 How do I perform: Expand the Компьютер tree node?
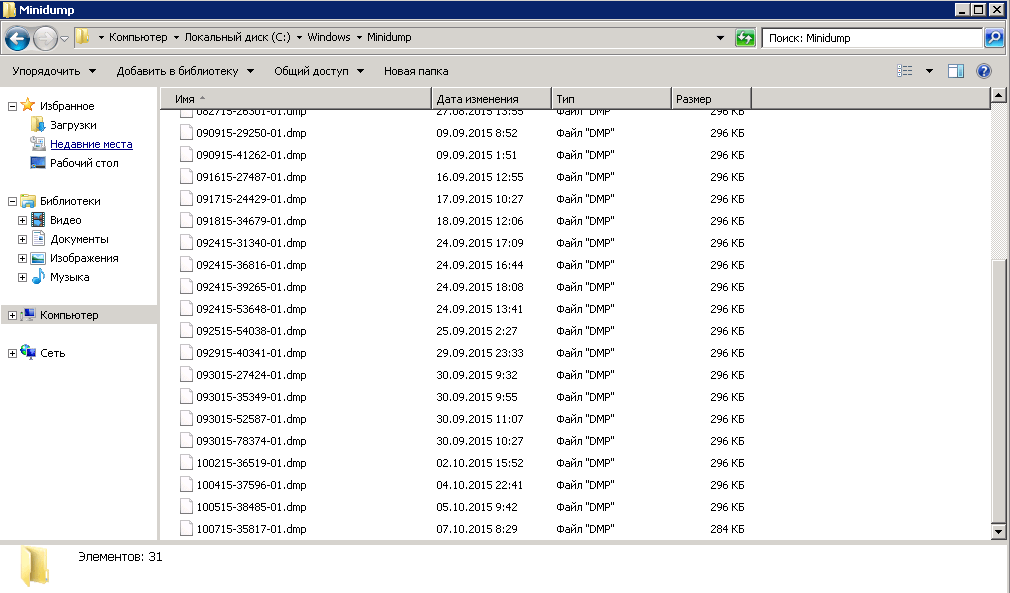[12, 316]
